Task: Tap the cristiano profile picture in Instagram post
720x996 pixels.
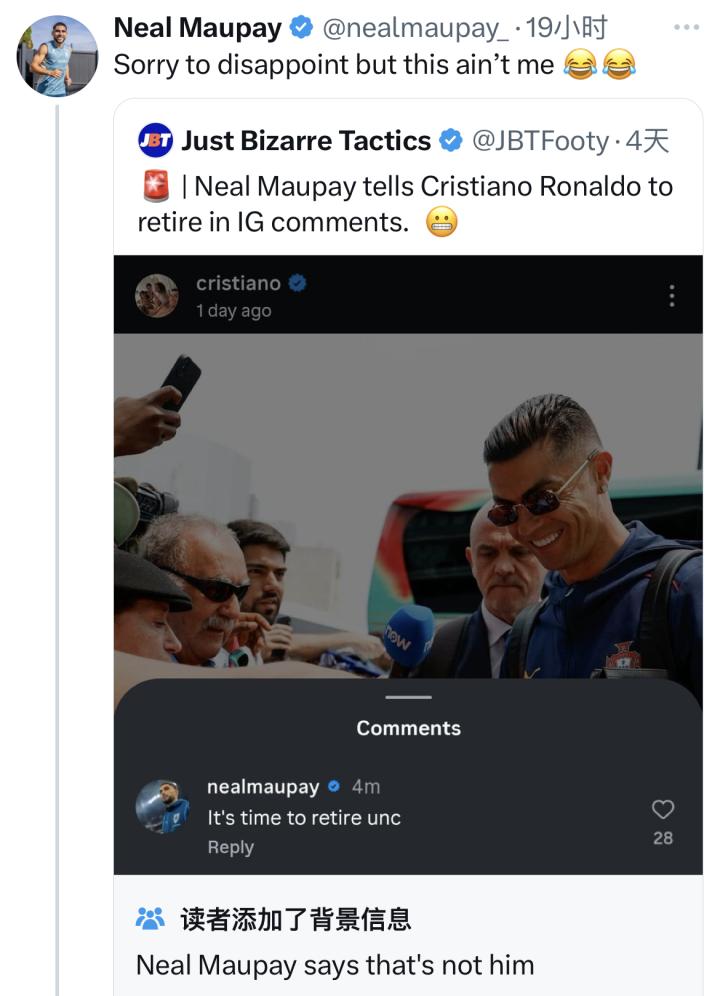Action: [x=157, y=296]
